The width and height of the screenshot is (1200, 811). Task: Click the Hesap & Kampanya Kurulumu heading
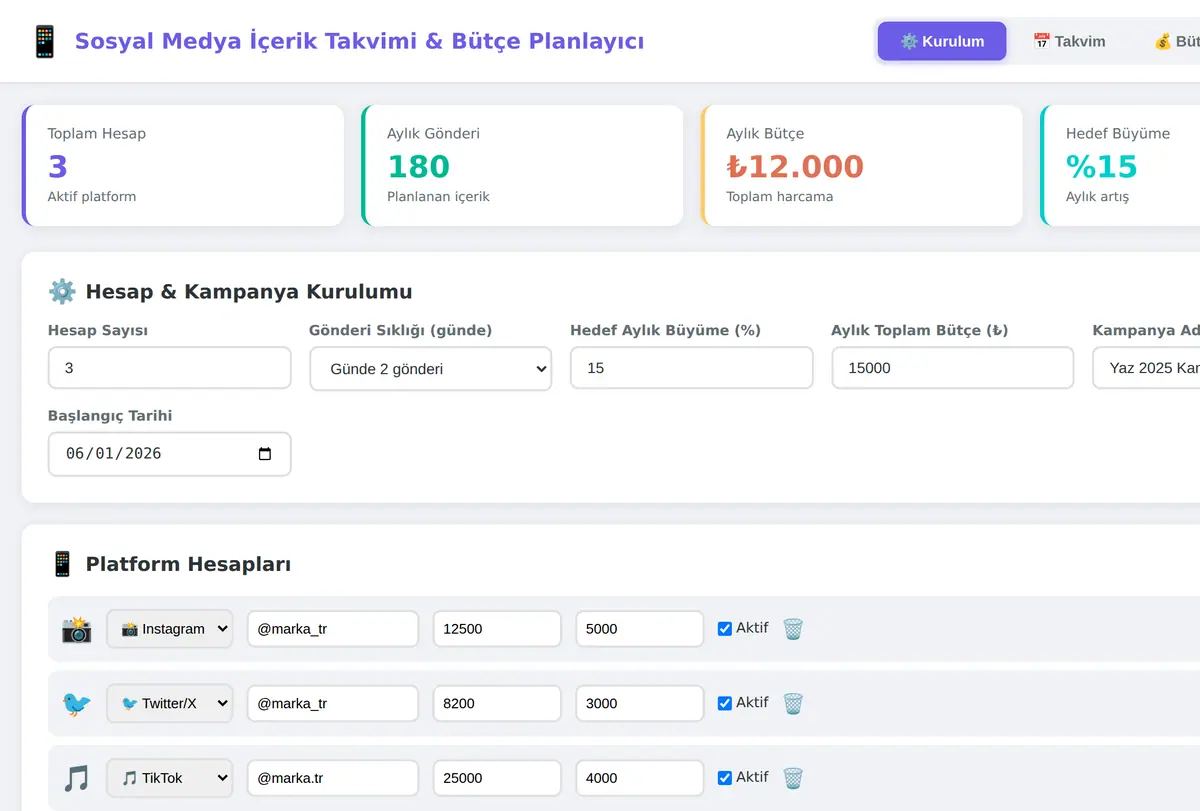pyautogui.click(x=249, y=292)
